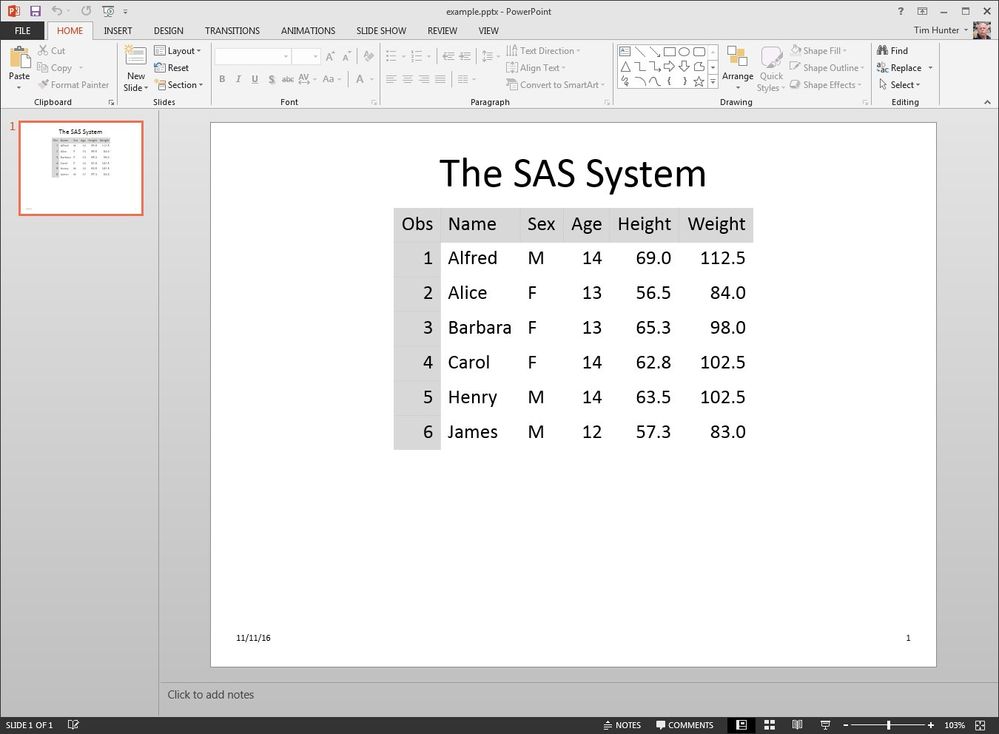Switch to Slide Sorter view
Screen dimensions: 999x734
(770, 725)
